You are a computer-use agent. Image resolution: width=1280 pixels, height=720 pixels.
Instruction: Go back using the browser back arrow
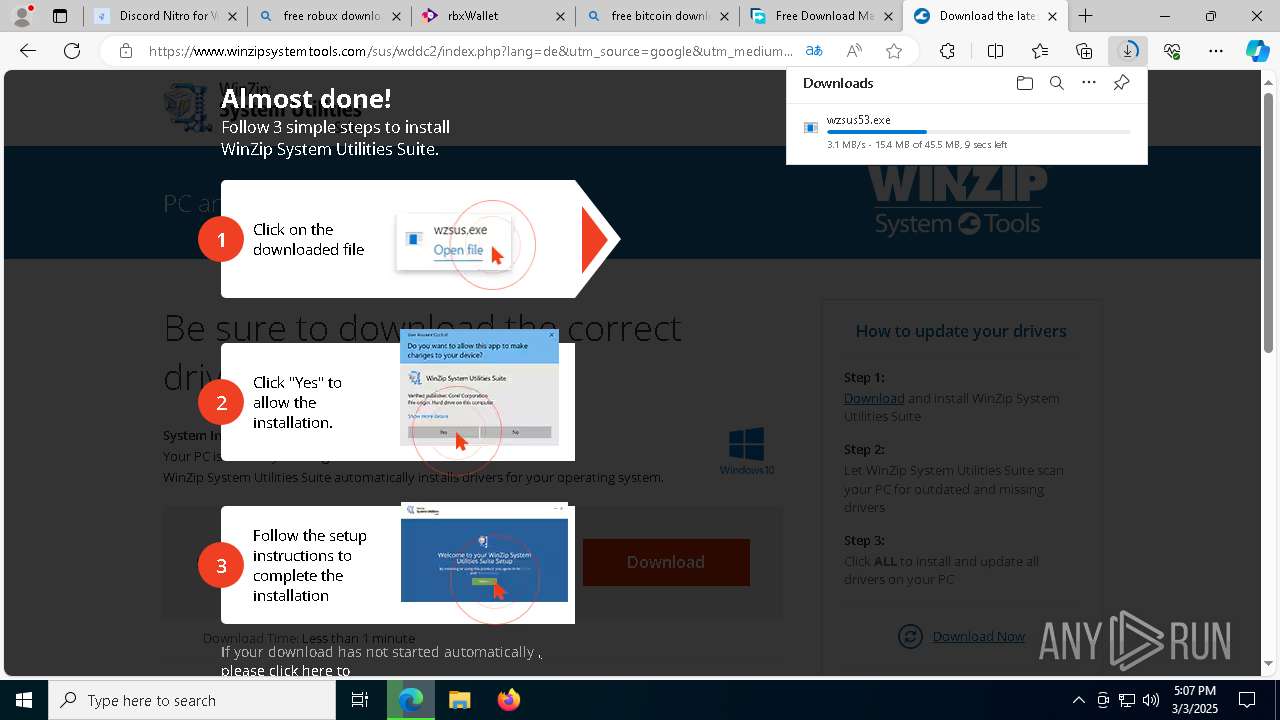click(28, 51)
